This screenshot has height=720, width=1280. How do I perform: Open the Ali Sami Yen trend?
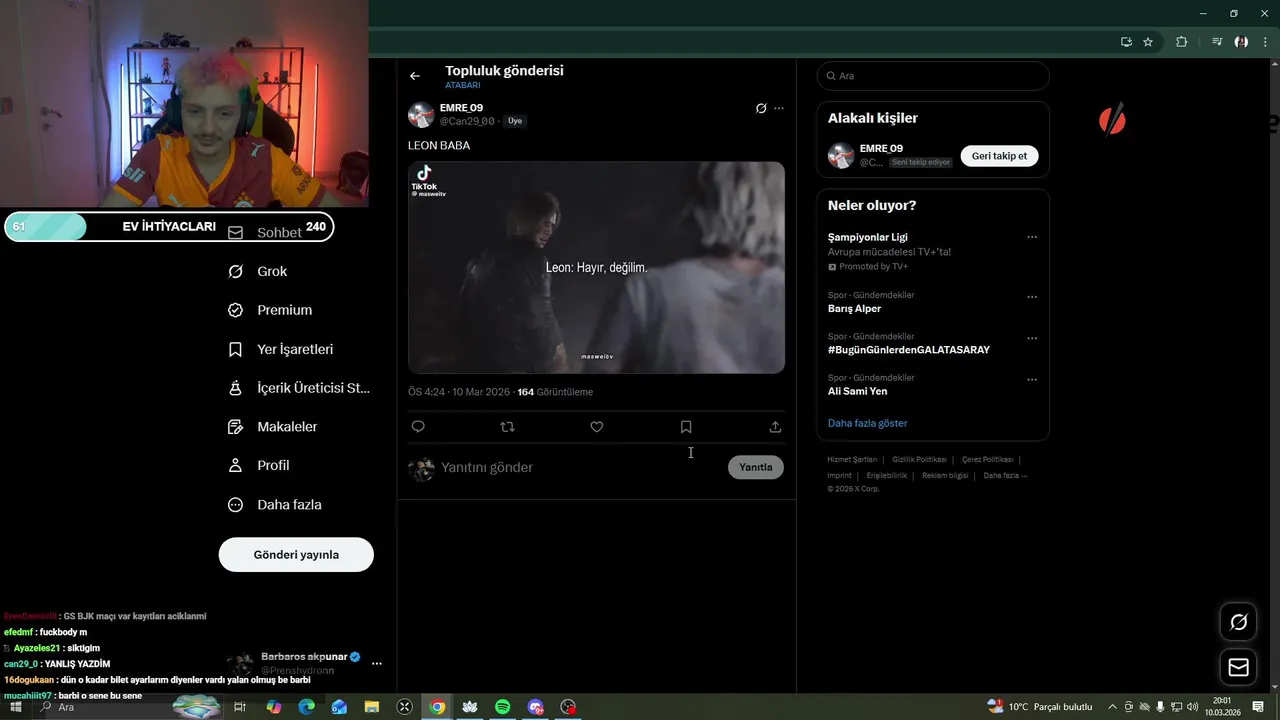coord(858,391)
